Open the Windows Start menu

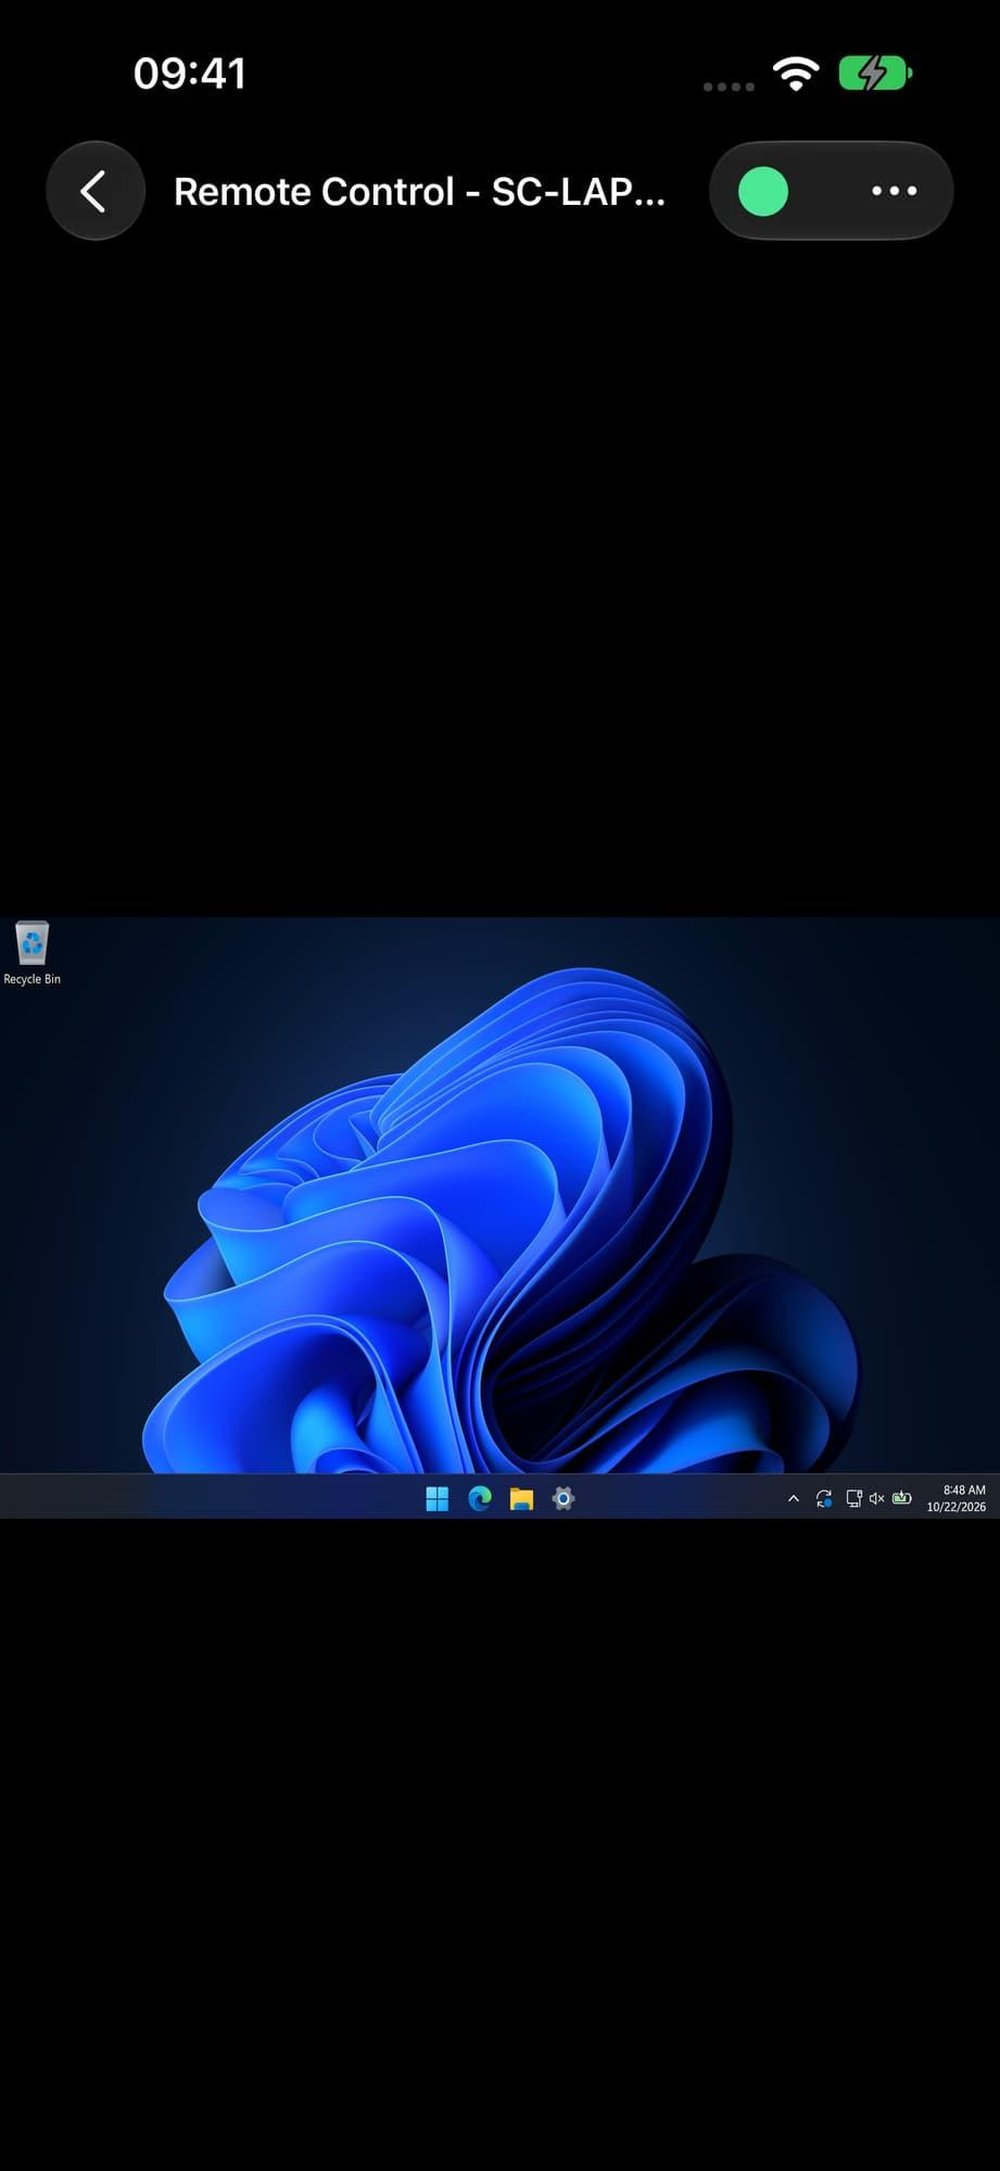437,1498
